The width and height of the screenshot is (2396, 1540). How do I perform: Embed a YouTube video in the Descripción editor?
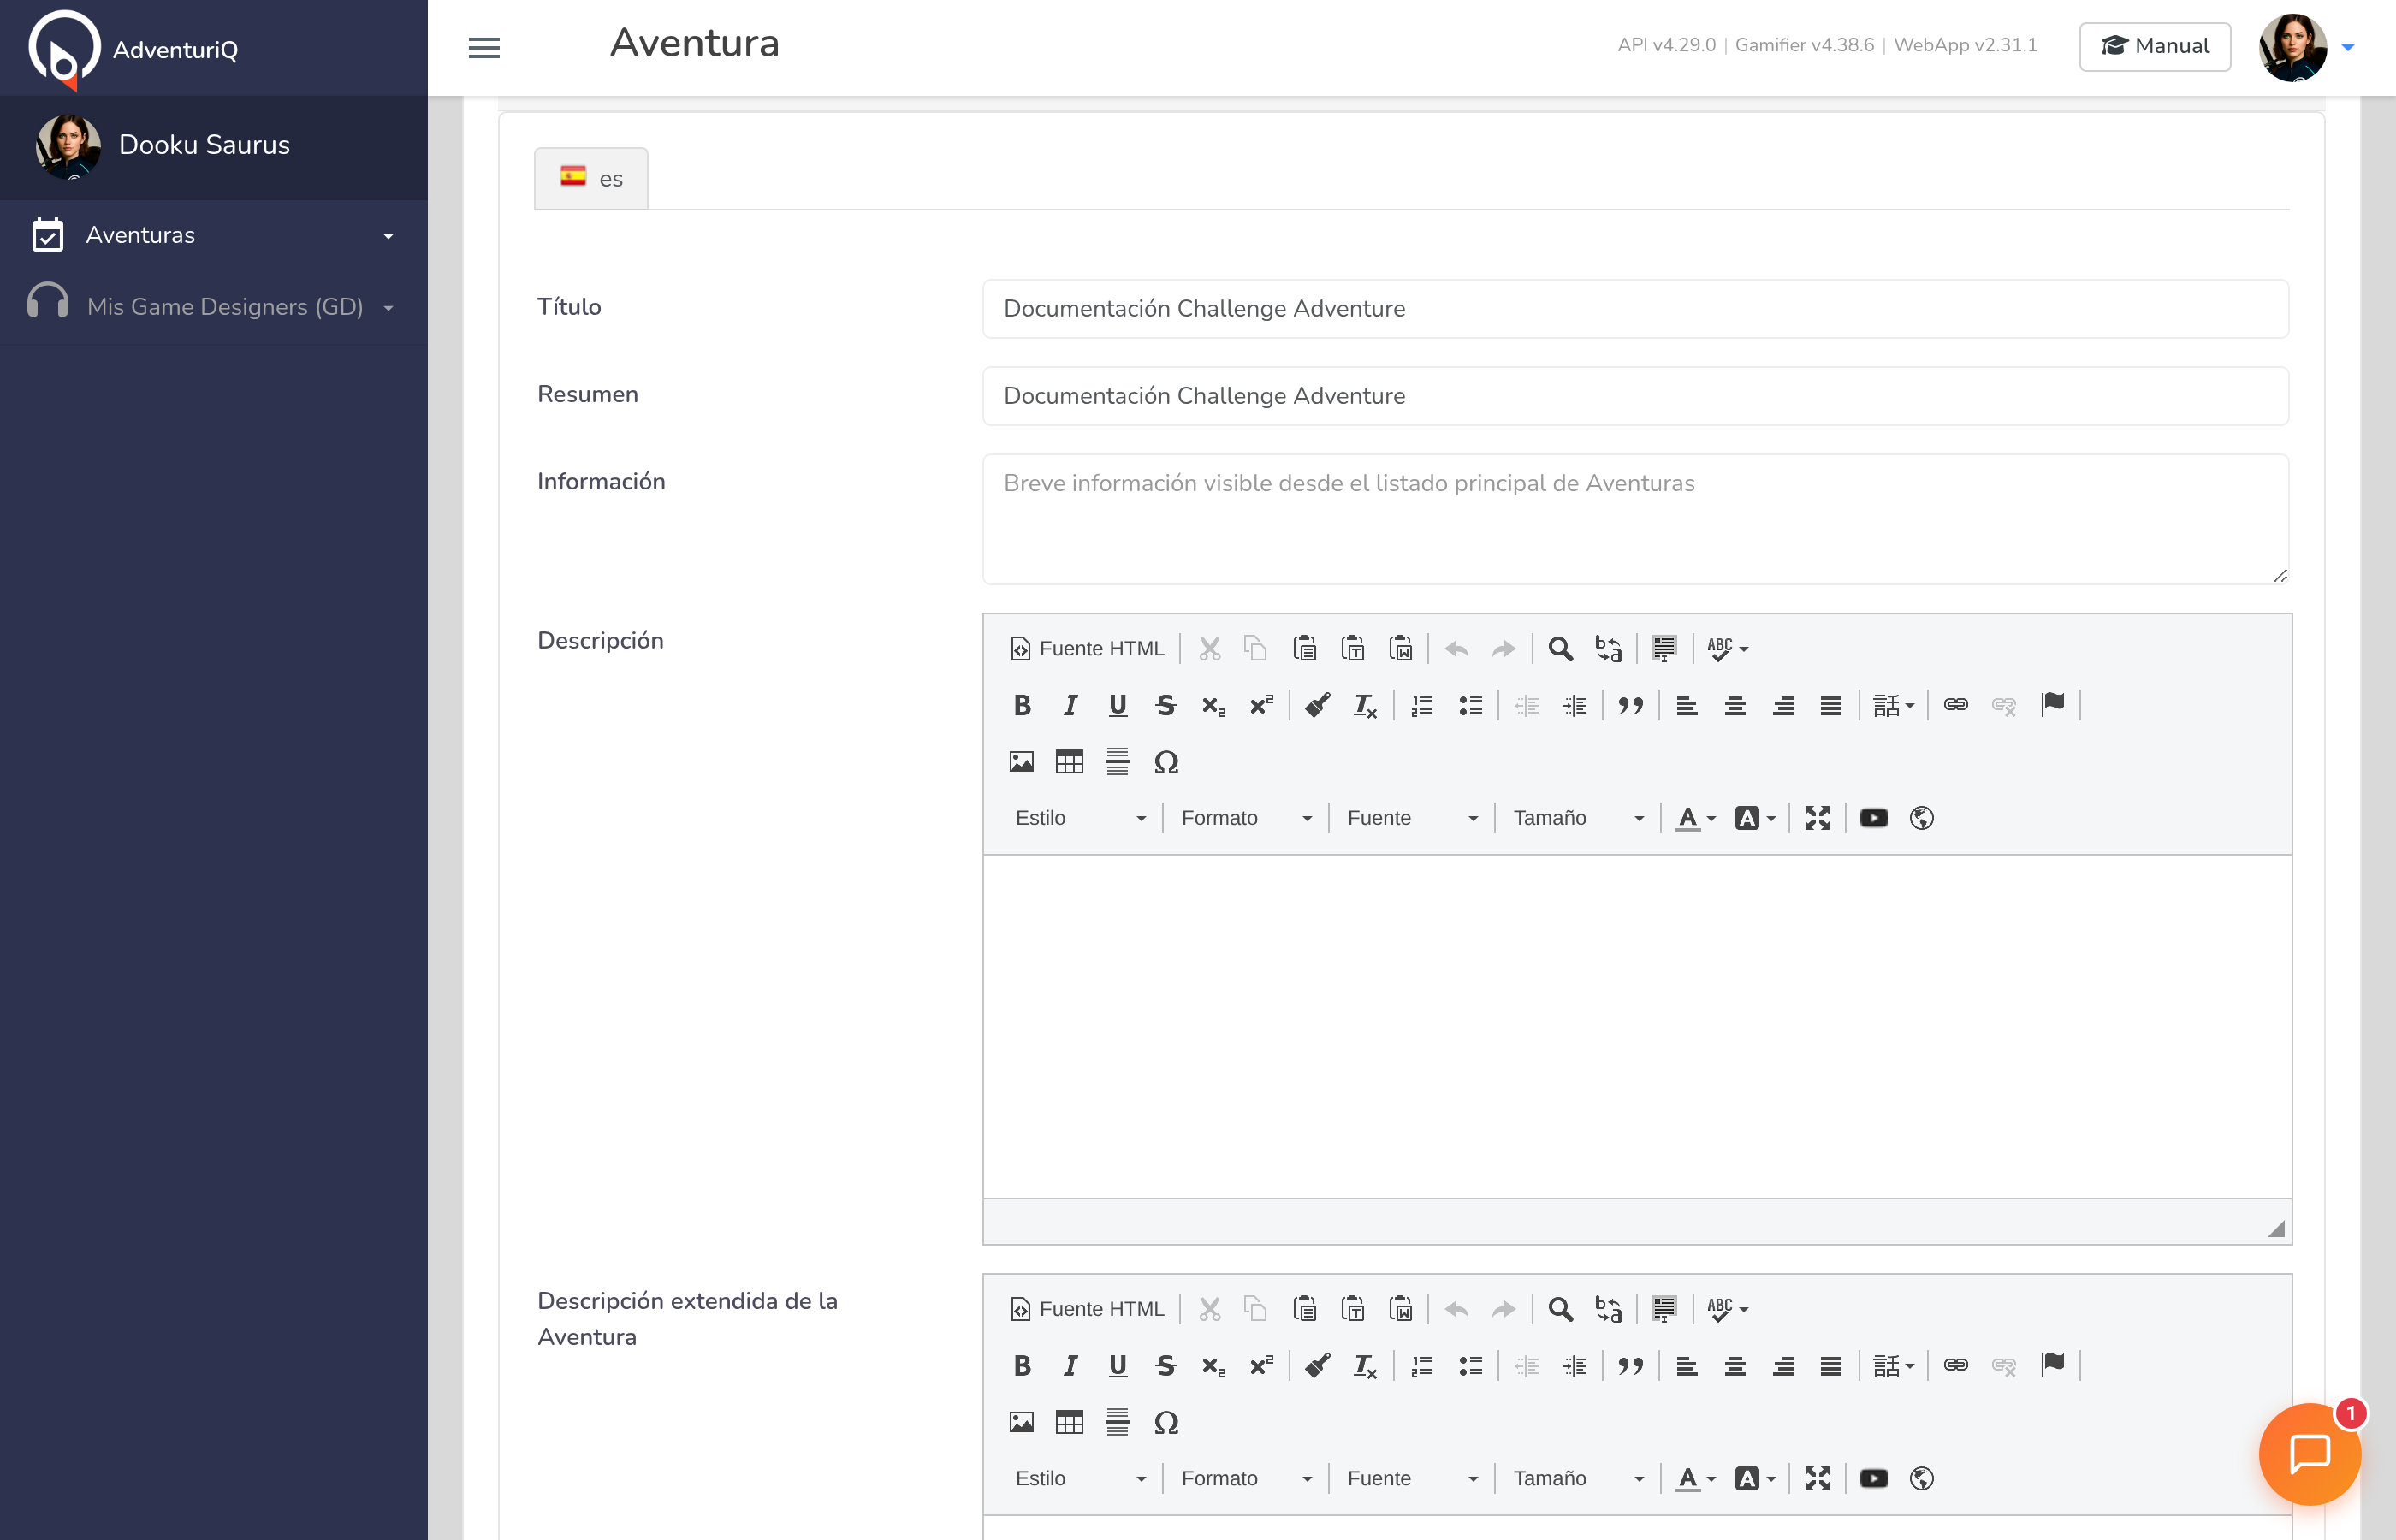(1874, 818)
